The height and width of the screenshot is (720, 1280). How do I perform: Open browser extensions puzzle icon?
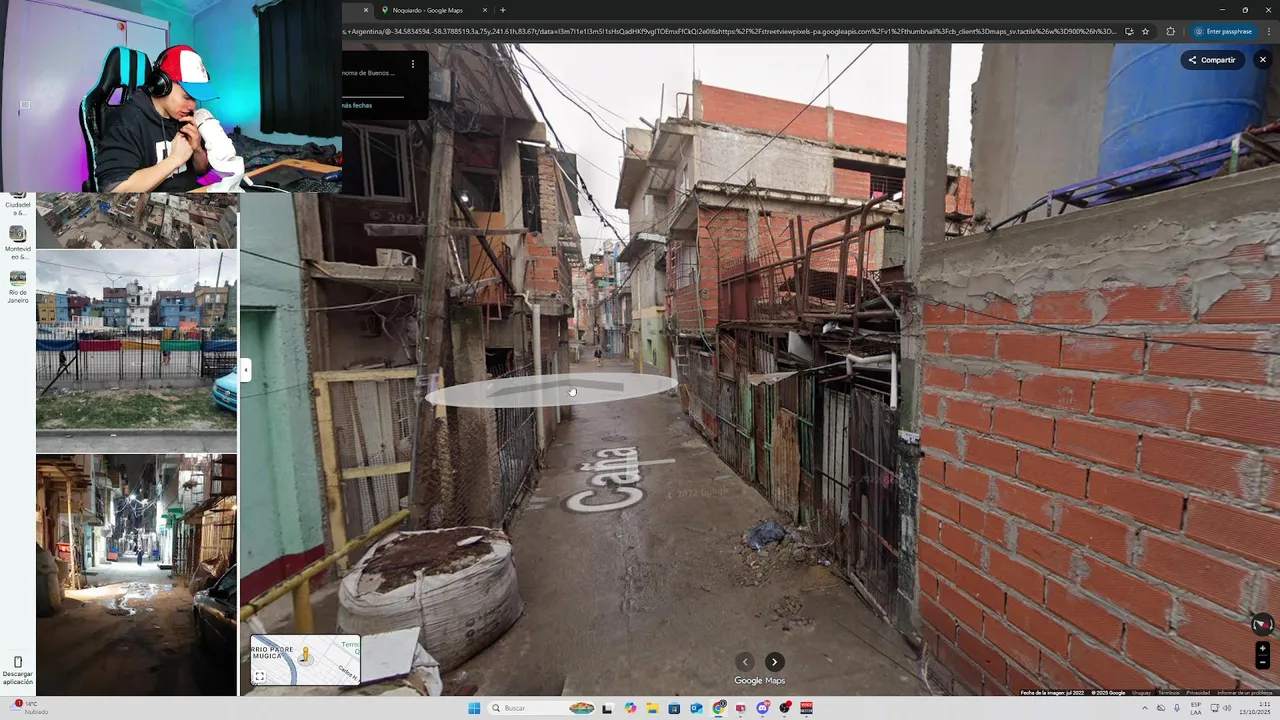tap(1171, 31)
